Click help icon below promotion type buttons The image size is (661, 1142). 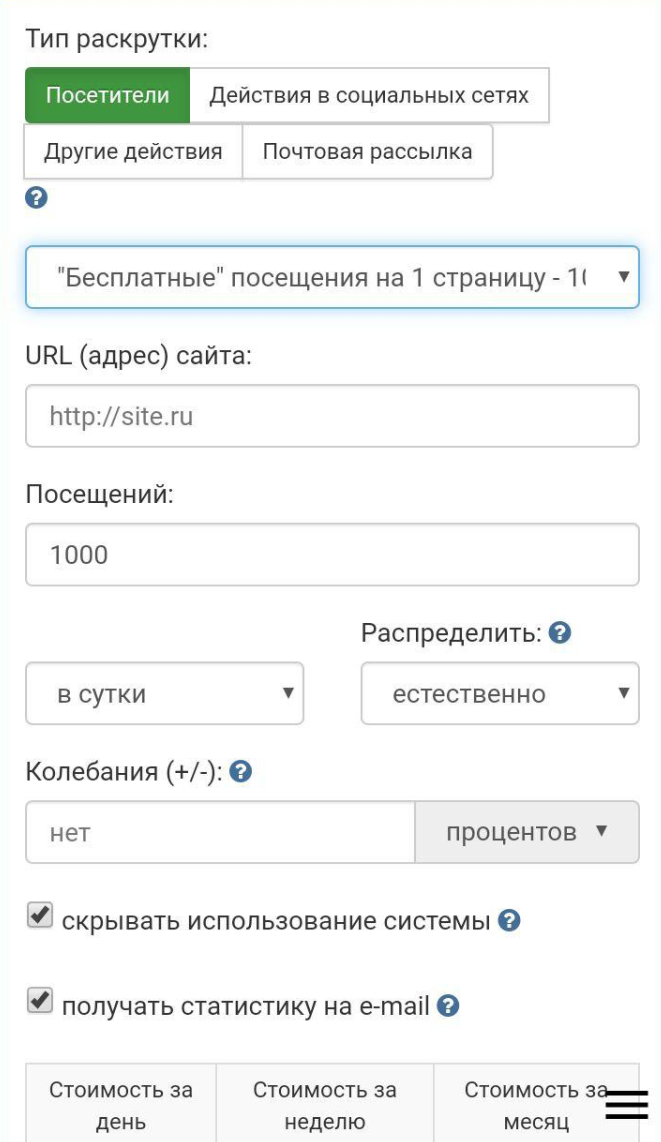[x=36, y=198]
